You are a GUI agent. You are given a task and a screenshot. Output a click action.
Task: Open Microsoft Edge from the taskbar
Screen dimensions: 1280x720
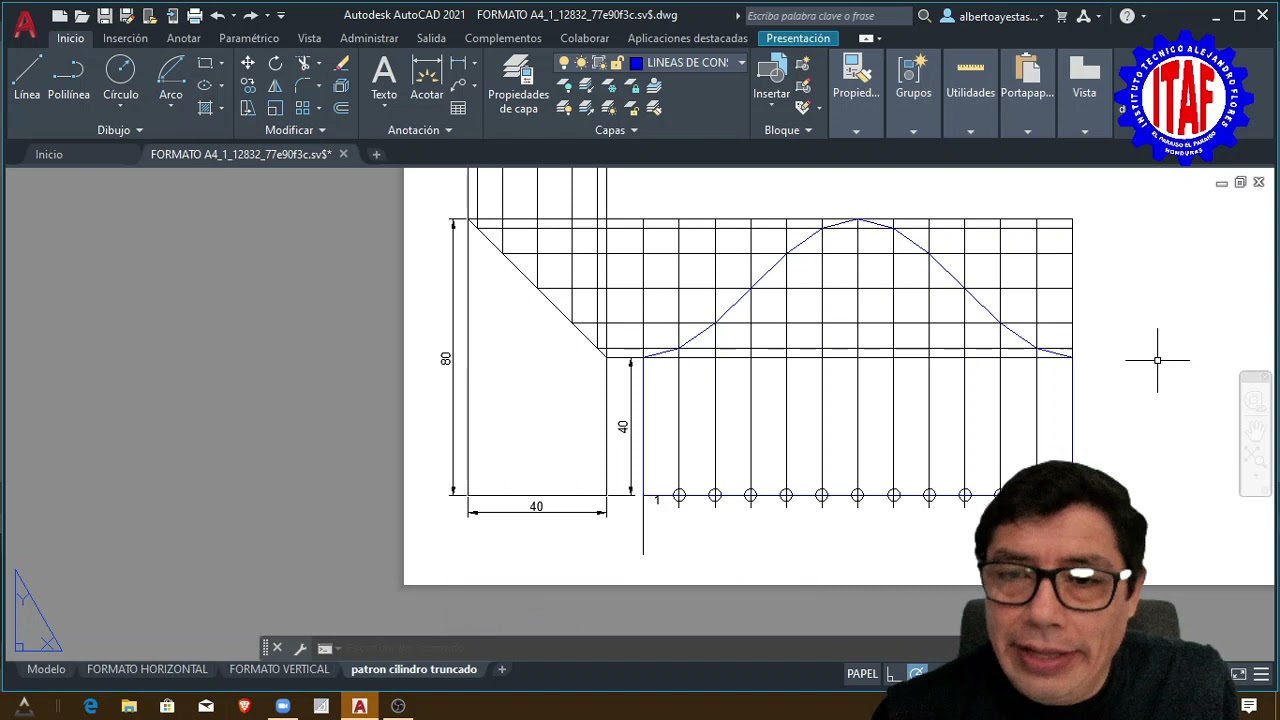91,706
